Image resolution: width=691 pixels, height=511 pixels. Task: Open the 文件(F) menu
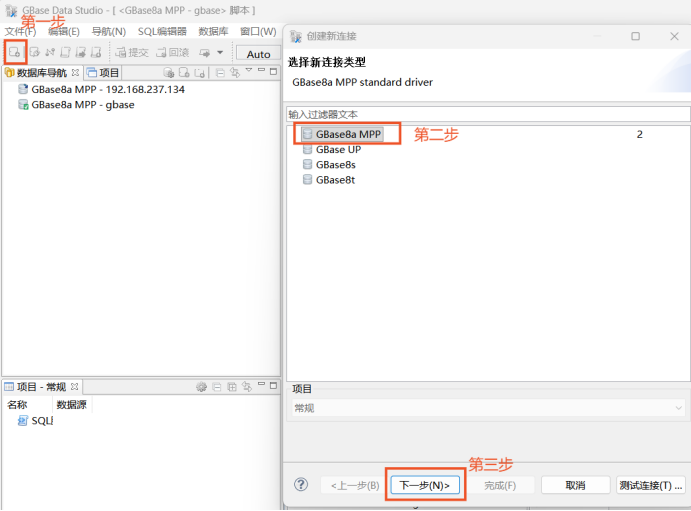click(x=20, y=32)
